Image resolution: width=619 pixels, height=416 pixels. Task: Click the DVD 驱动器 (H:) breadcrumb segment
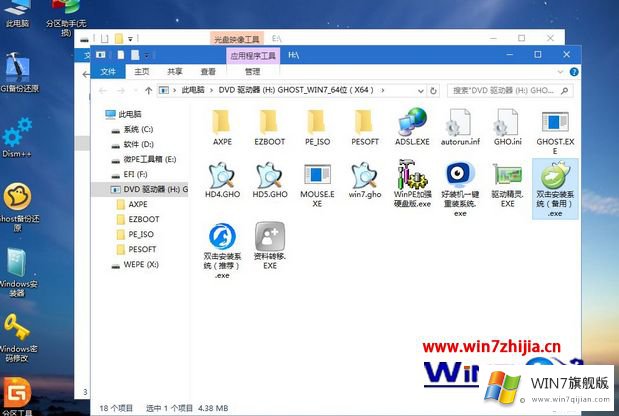pyautogui.click(x=296, y=90)
